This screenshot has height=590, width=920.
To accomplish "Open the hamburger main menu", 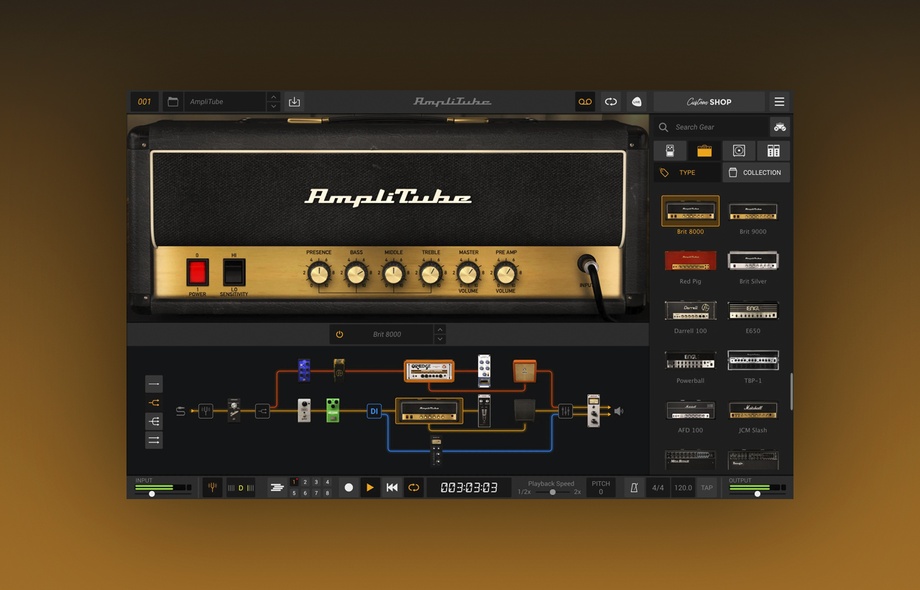I will point(779,101).
